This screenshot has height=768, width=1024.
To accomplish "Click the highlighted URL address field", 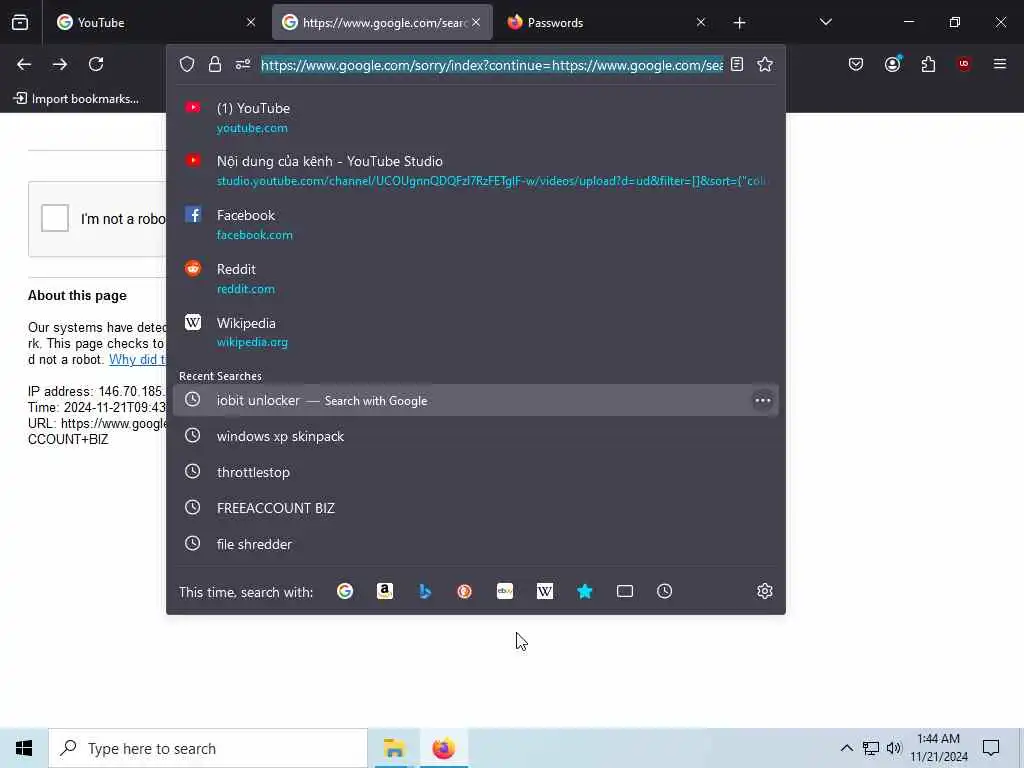I will [x=492, y=65].
